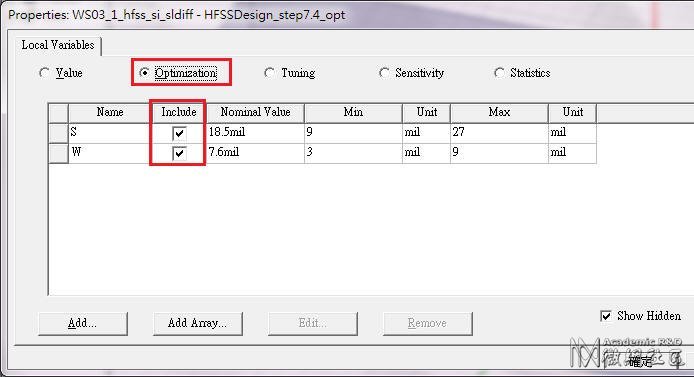Edit the Min value 9 for S

[353, 133]
